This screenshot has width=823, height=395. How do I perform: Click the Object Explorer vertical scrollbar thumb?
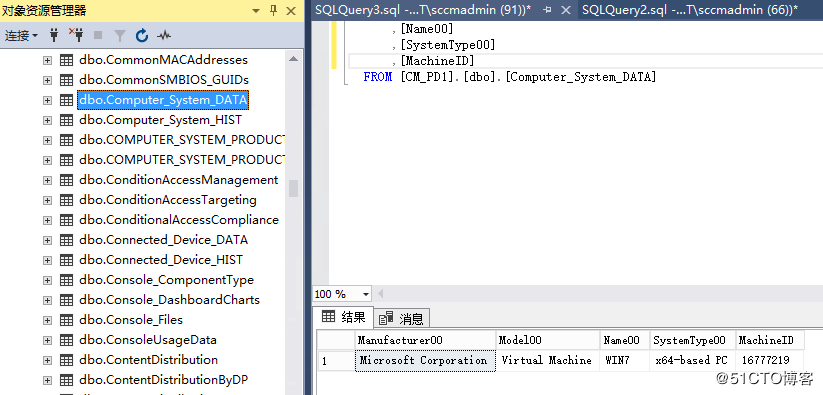coord(293,188)
